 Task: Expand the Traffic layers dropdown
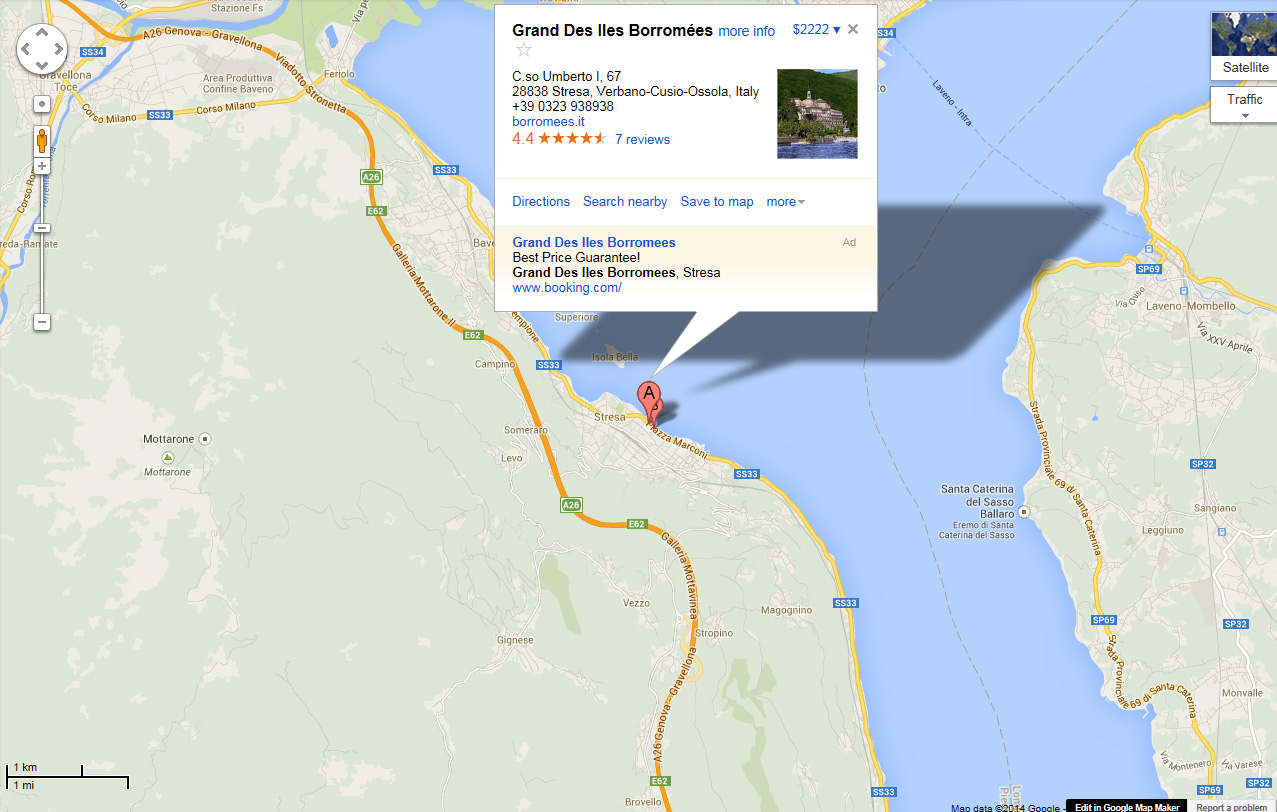(1245, 104)
